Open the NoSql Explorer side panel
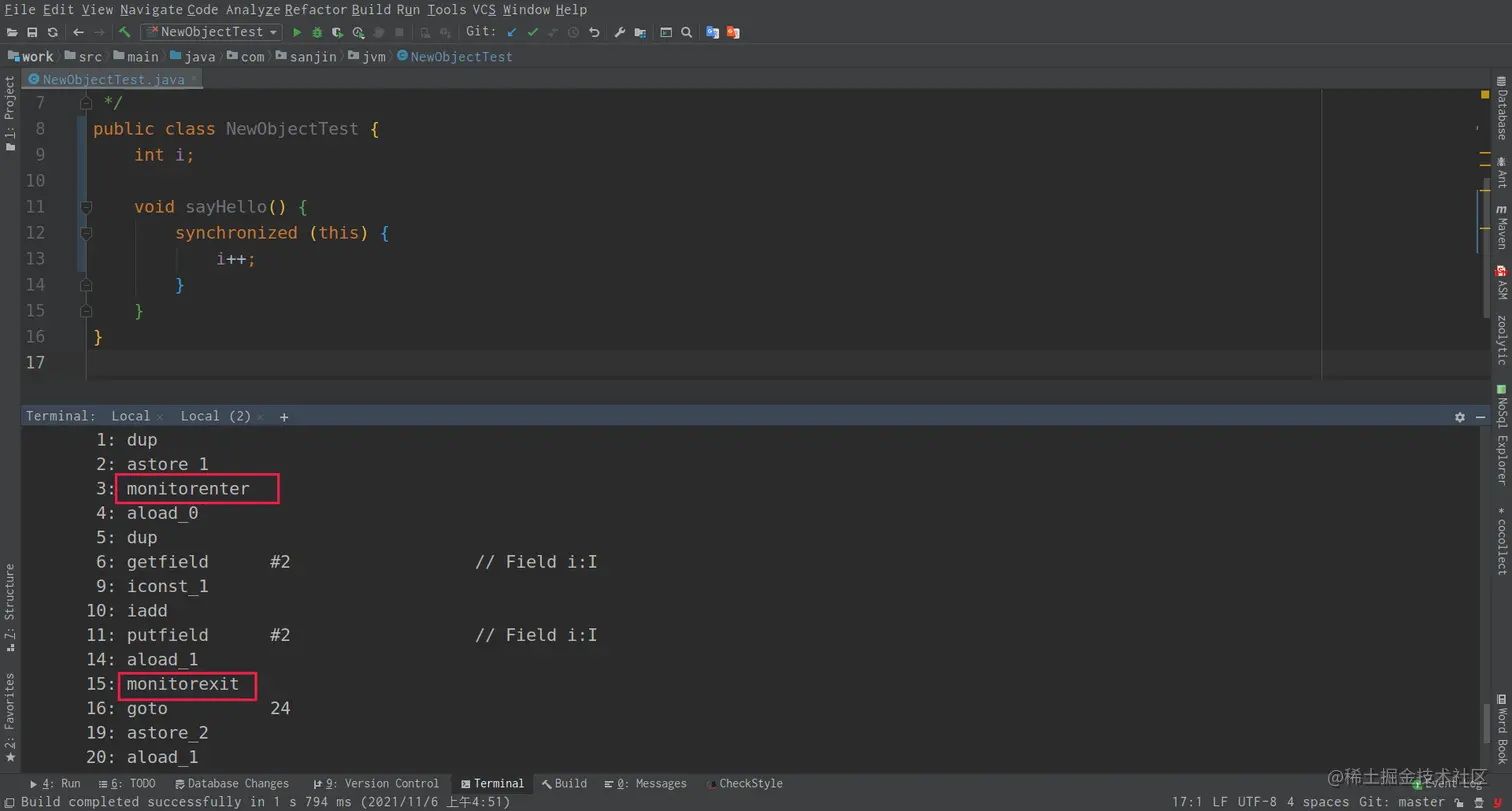Screen dimensions: 1512x811 (1501, 434)
